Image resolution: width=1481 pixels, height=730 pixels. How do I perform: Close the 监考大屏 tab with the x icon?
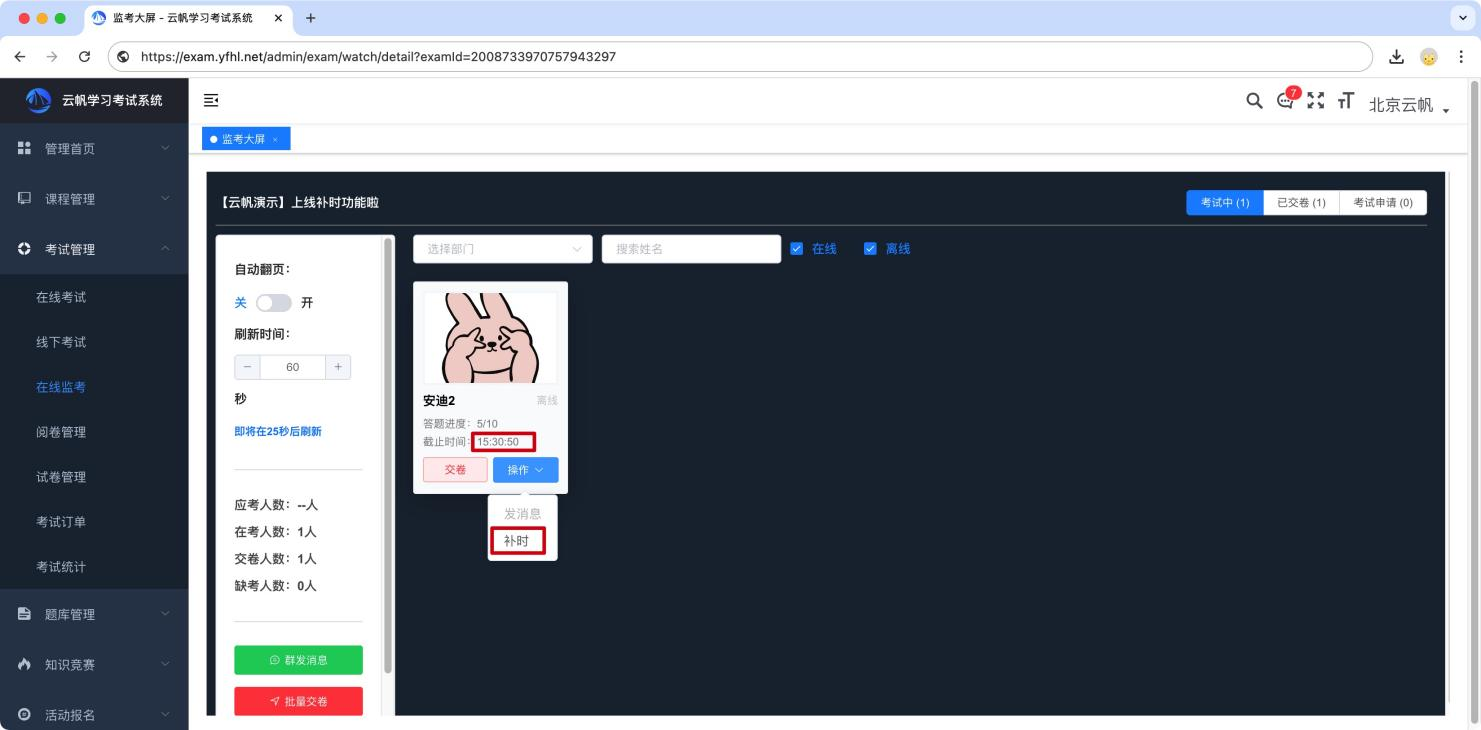275,140
